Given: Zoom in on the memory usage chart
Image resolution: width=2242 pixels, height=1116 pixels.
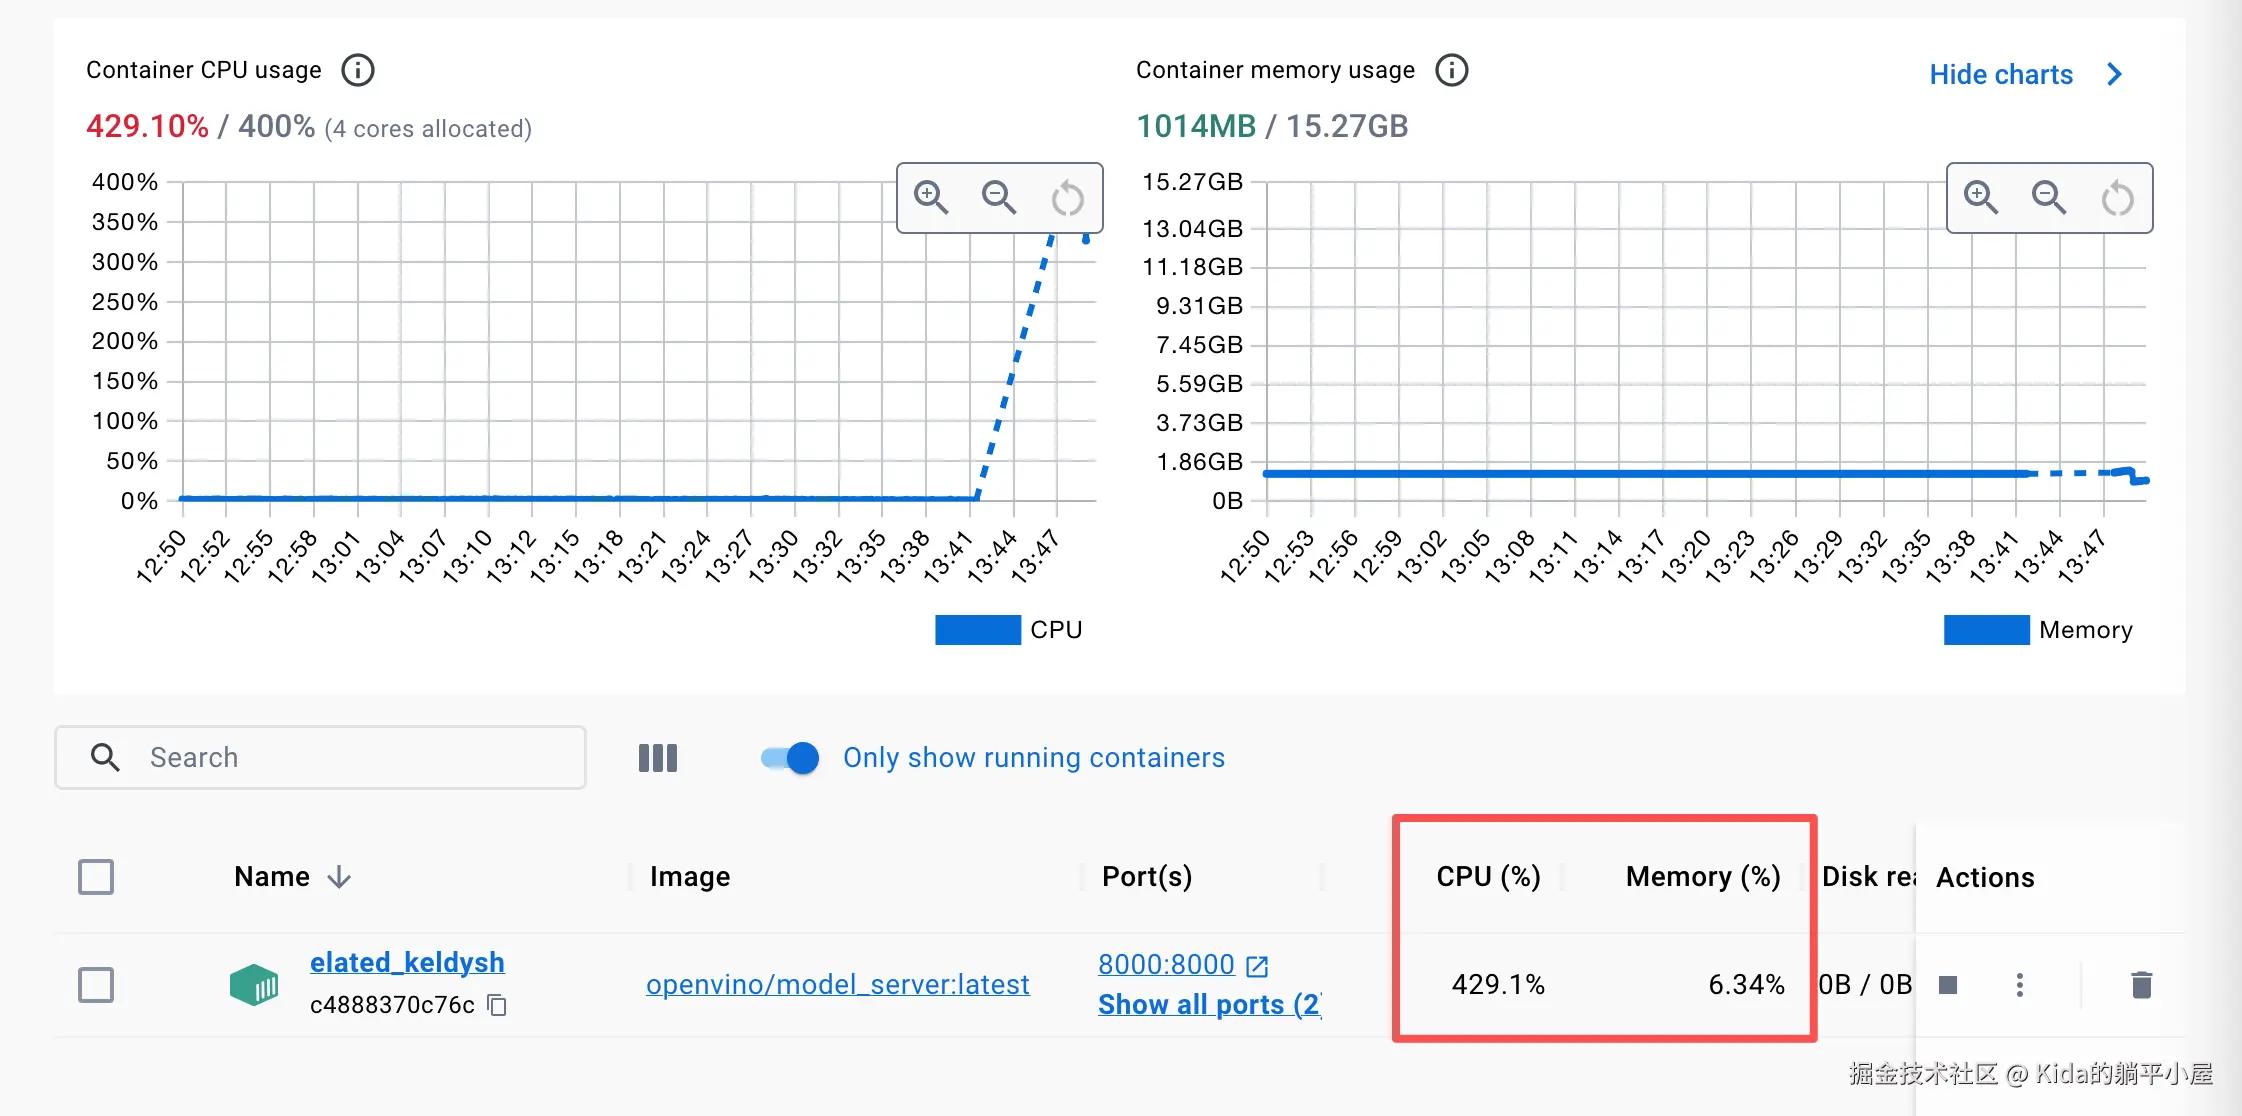Looking at the screenshot, I should (x=1981, y=197).
